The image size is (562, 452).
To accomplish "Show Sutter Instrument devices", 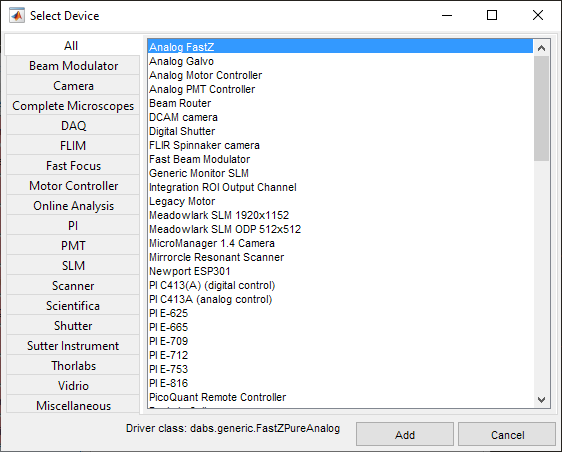I will point(73,346).
